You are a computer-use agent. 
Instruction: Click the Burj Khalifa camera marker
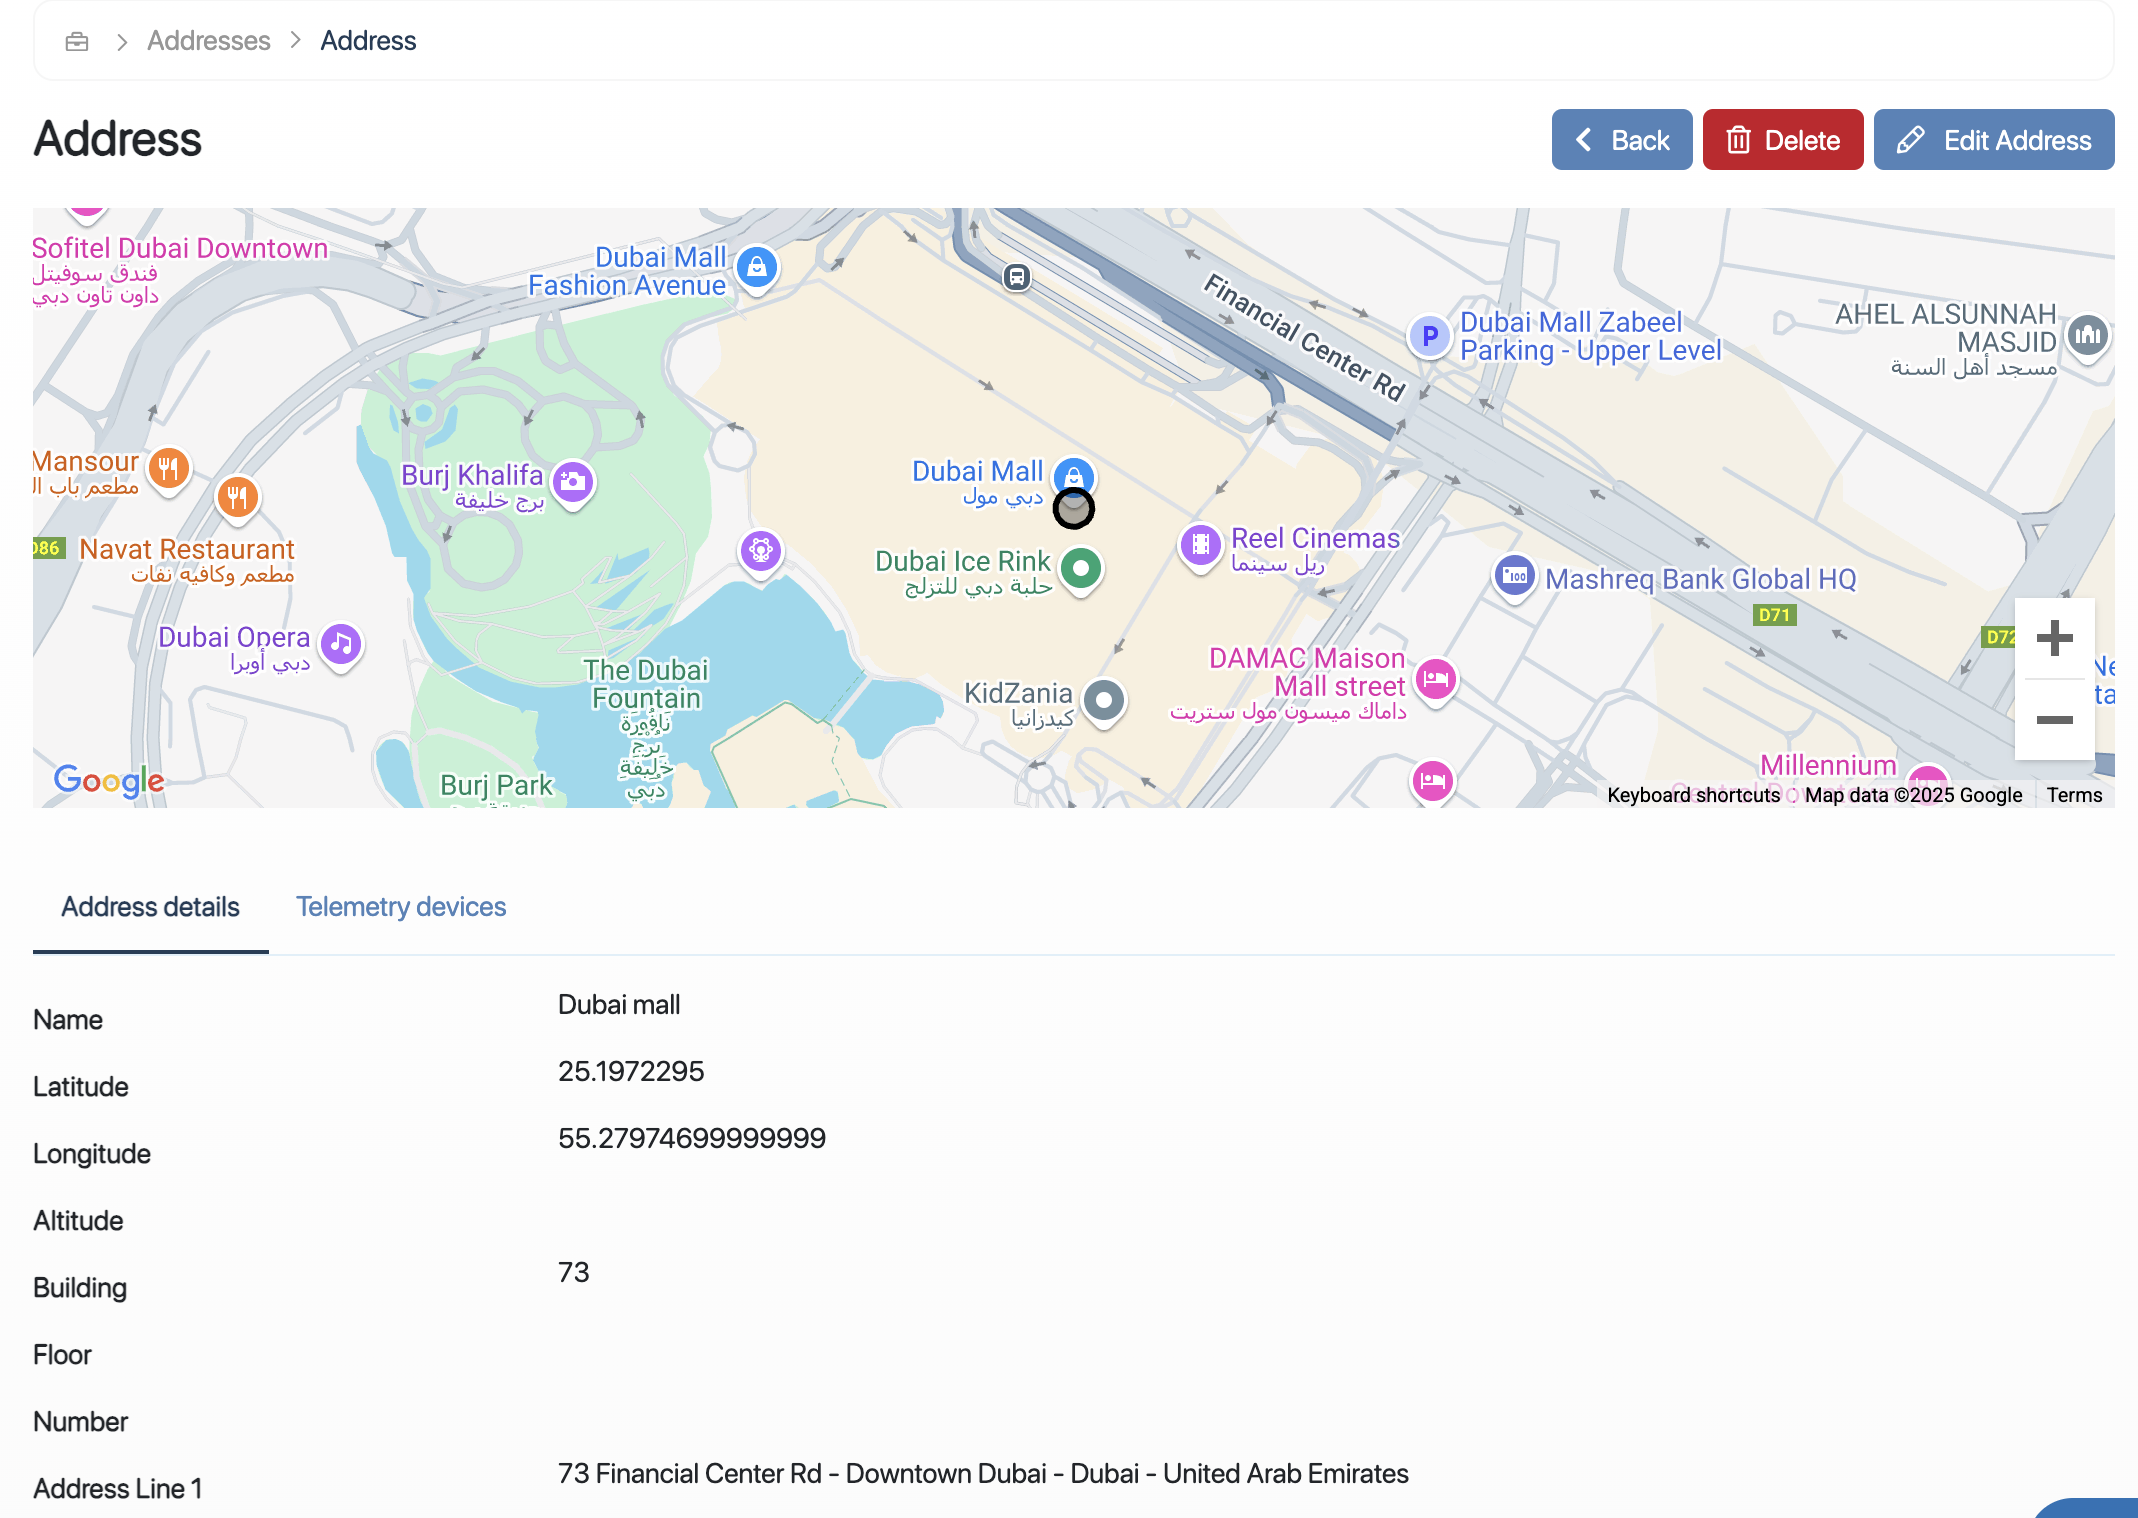point(573,481)
